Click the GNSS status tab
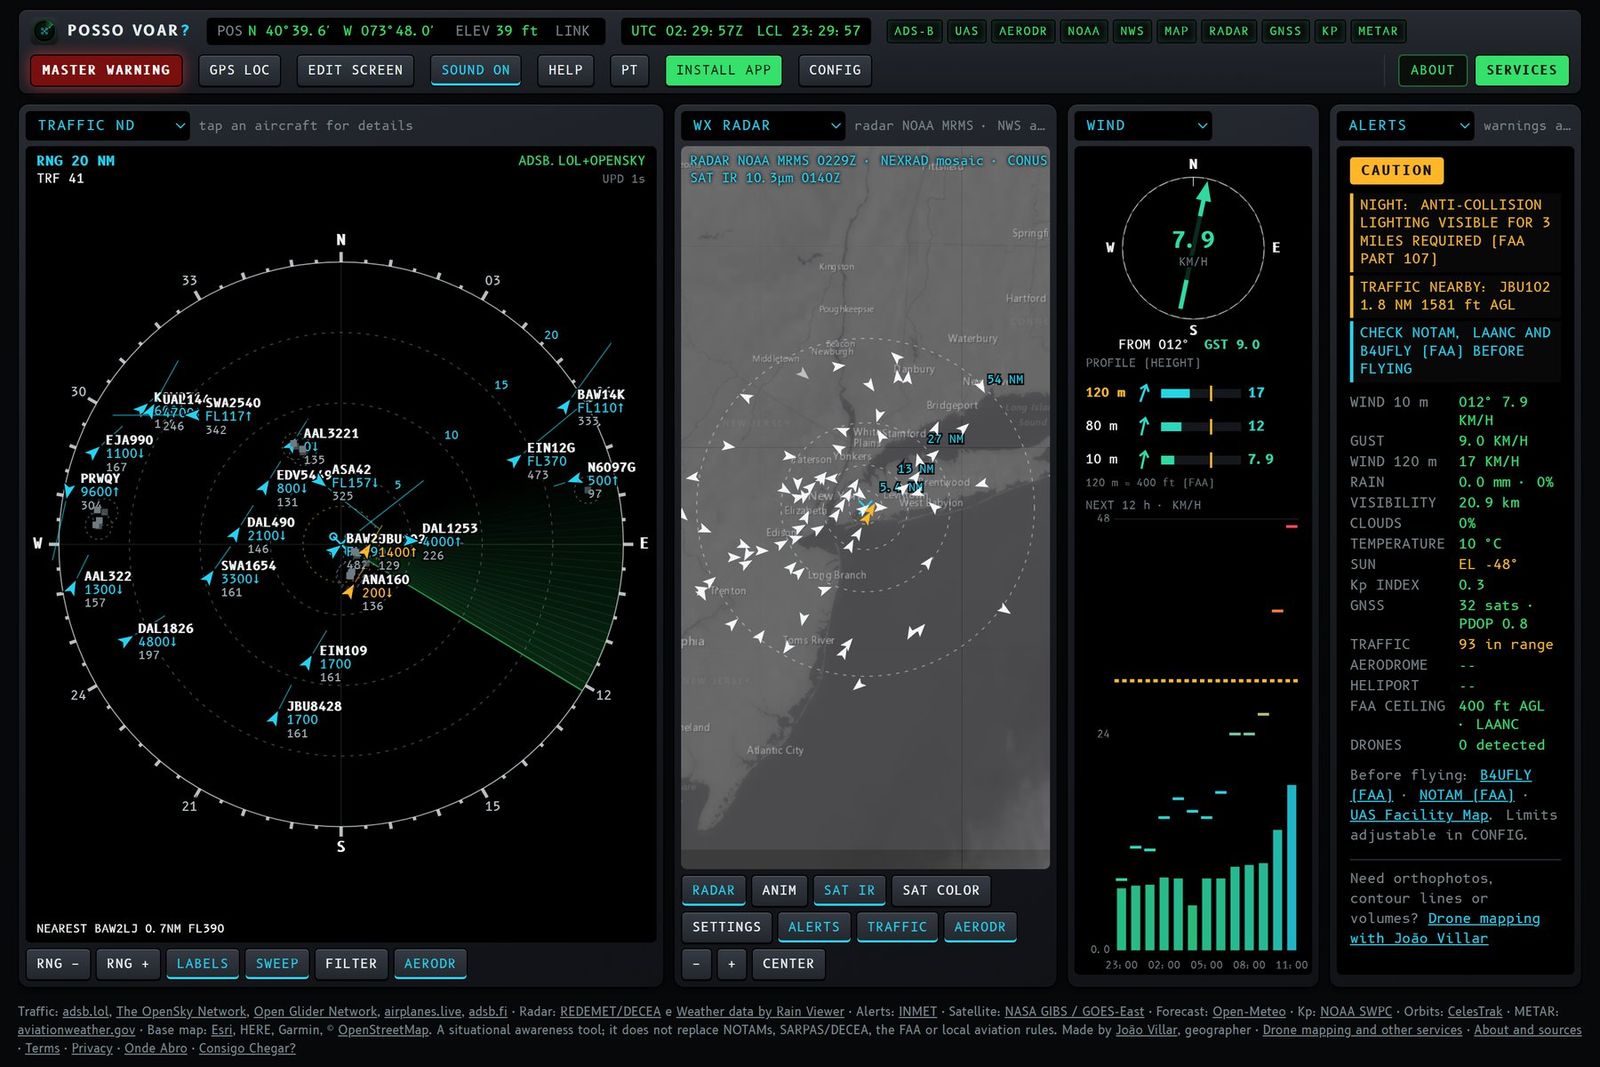1600x1067 pixels. click(1285, 31)
